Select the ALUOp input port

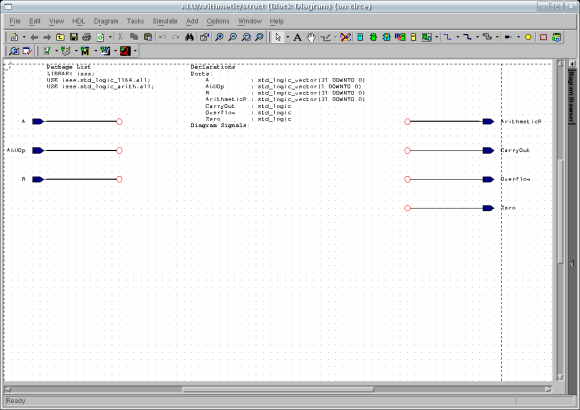[x=38, y=150]
